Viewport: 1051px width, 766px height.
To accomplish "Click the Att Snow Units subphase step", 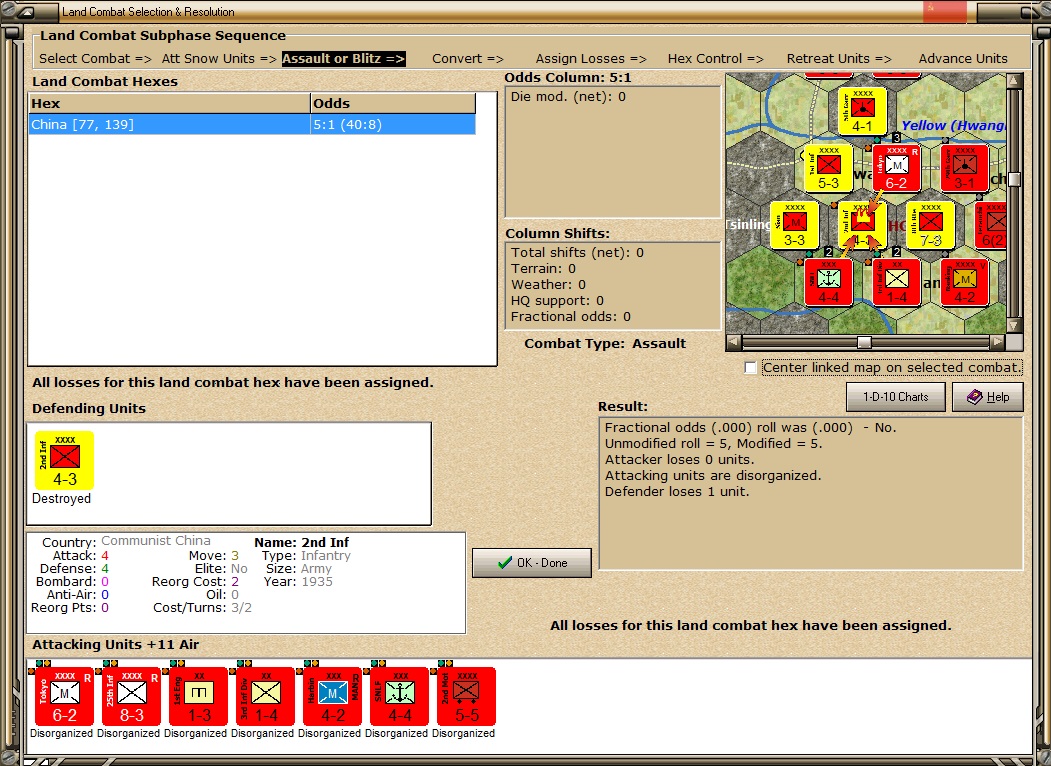I will pyautogui.click(x=219, y=58).
